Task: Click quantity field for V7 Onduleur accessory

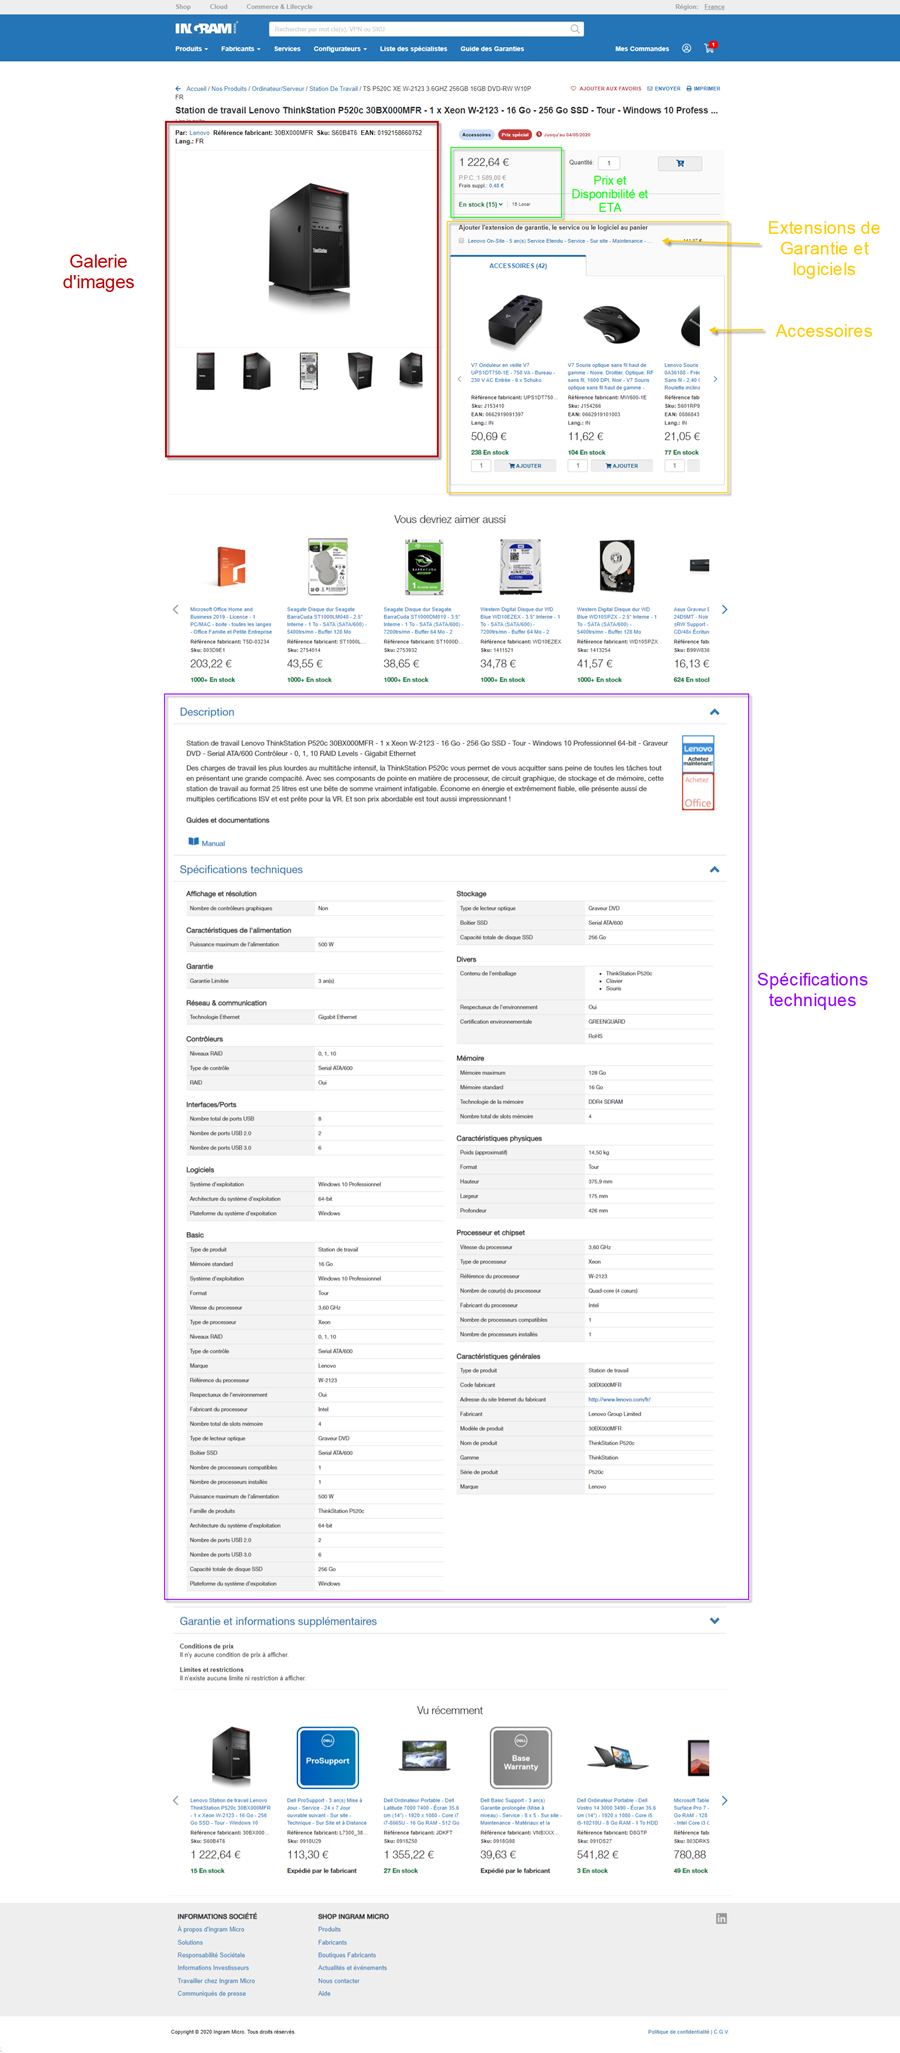Action: [x=481, y=465]
